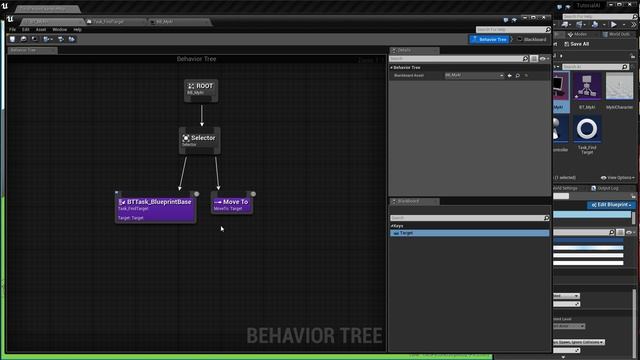
Task: Switch to the World Outliner tab
Action: [x=616, y=34]
